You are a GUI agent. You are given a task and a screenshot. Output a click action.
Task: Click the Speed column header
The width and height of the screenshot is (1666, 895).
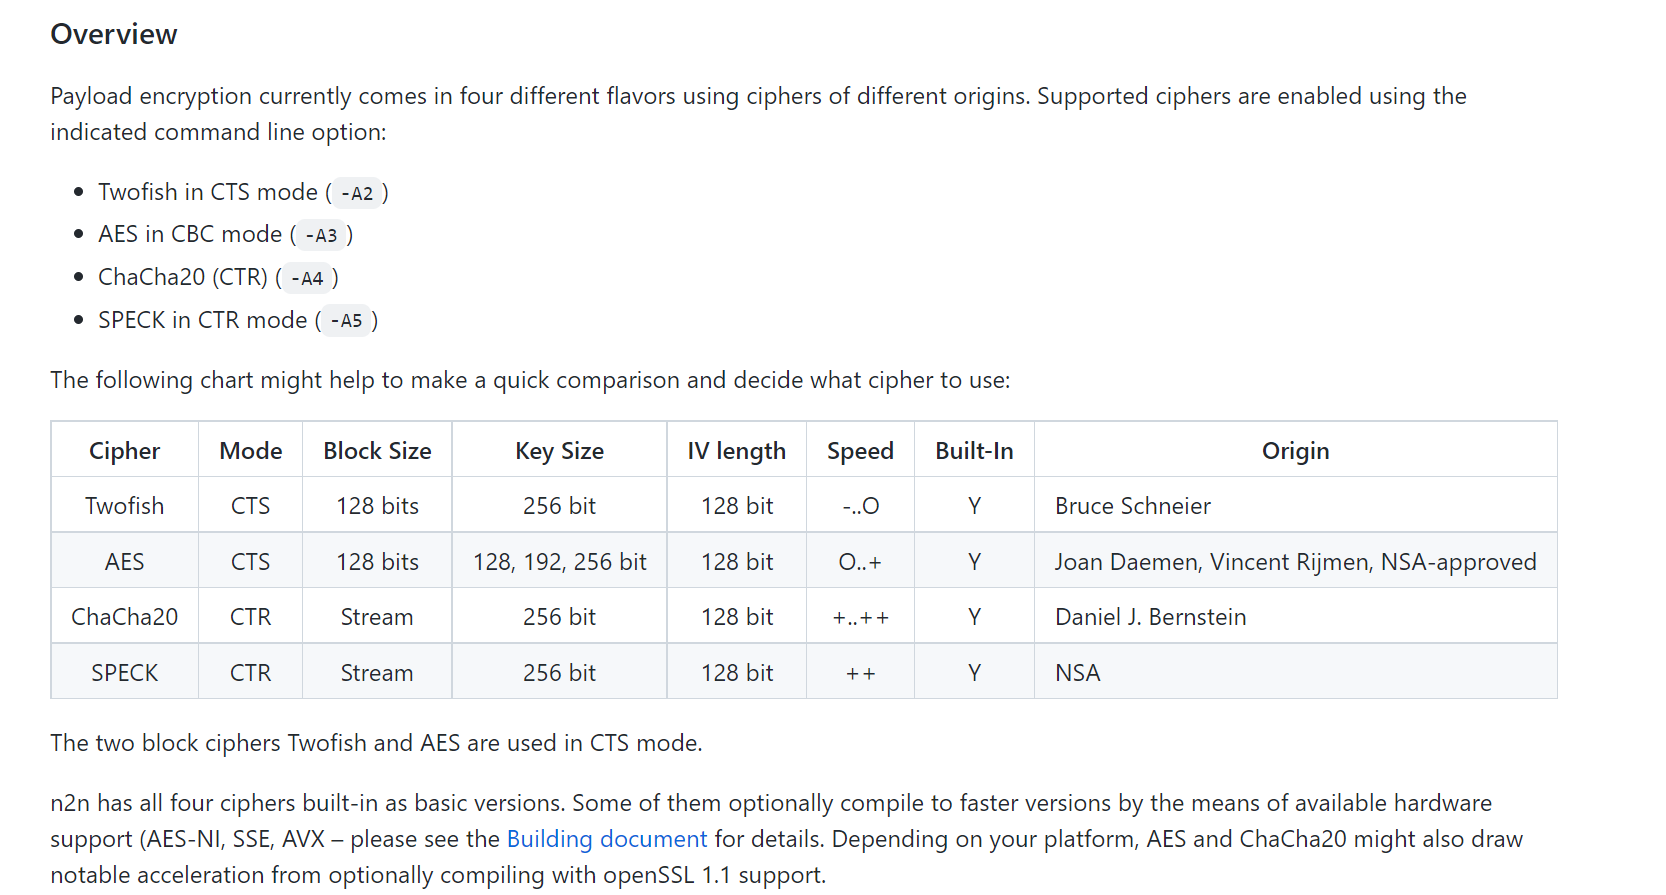click(860, 451)
